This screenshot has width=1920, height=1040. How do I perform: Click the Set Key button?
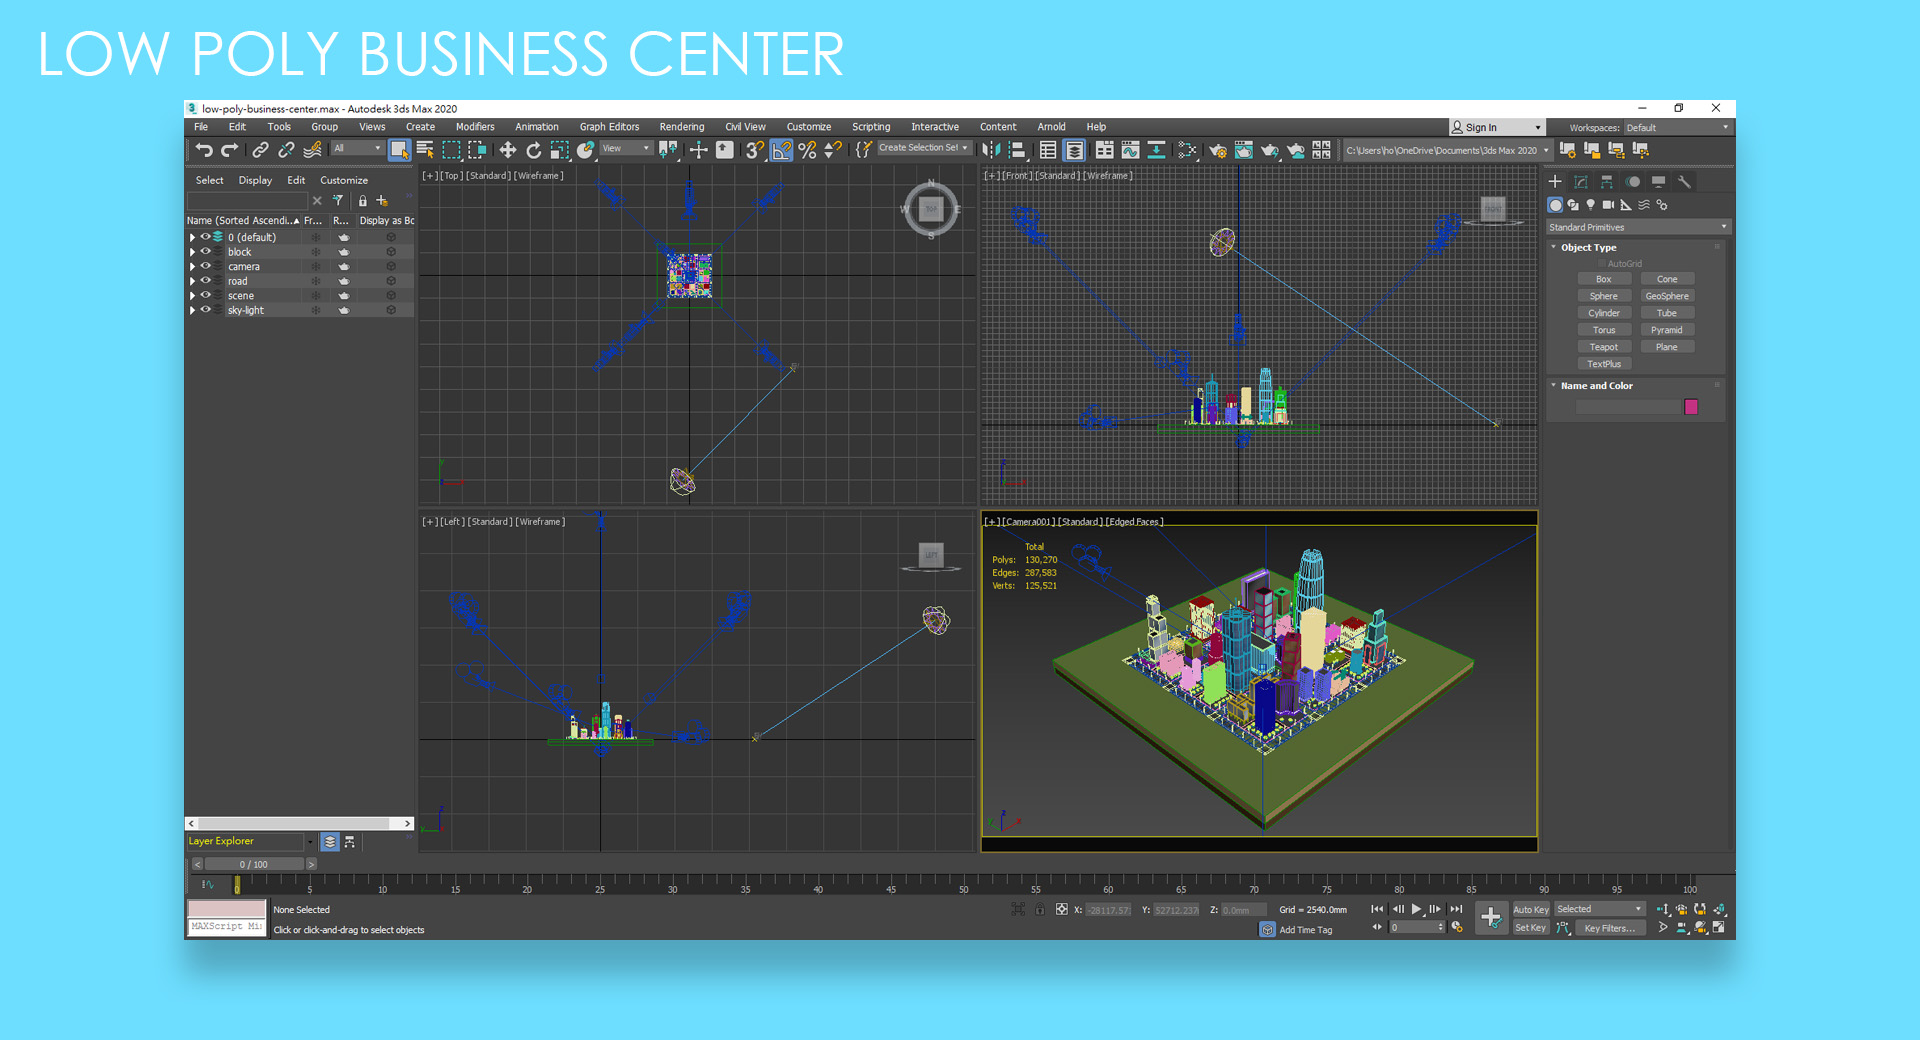click(x=1530, y=929)
